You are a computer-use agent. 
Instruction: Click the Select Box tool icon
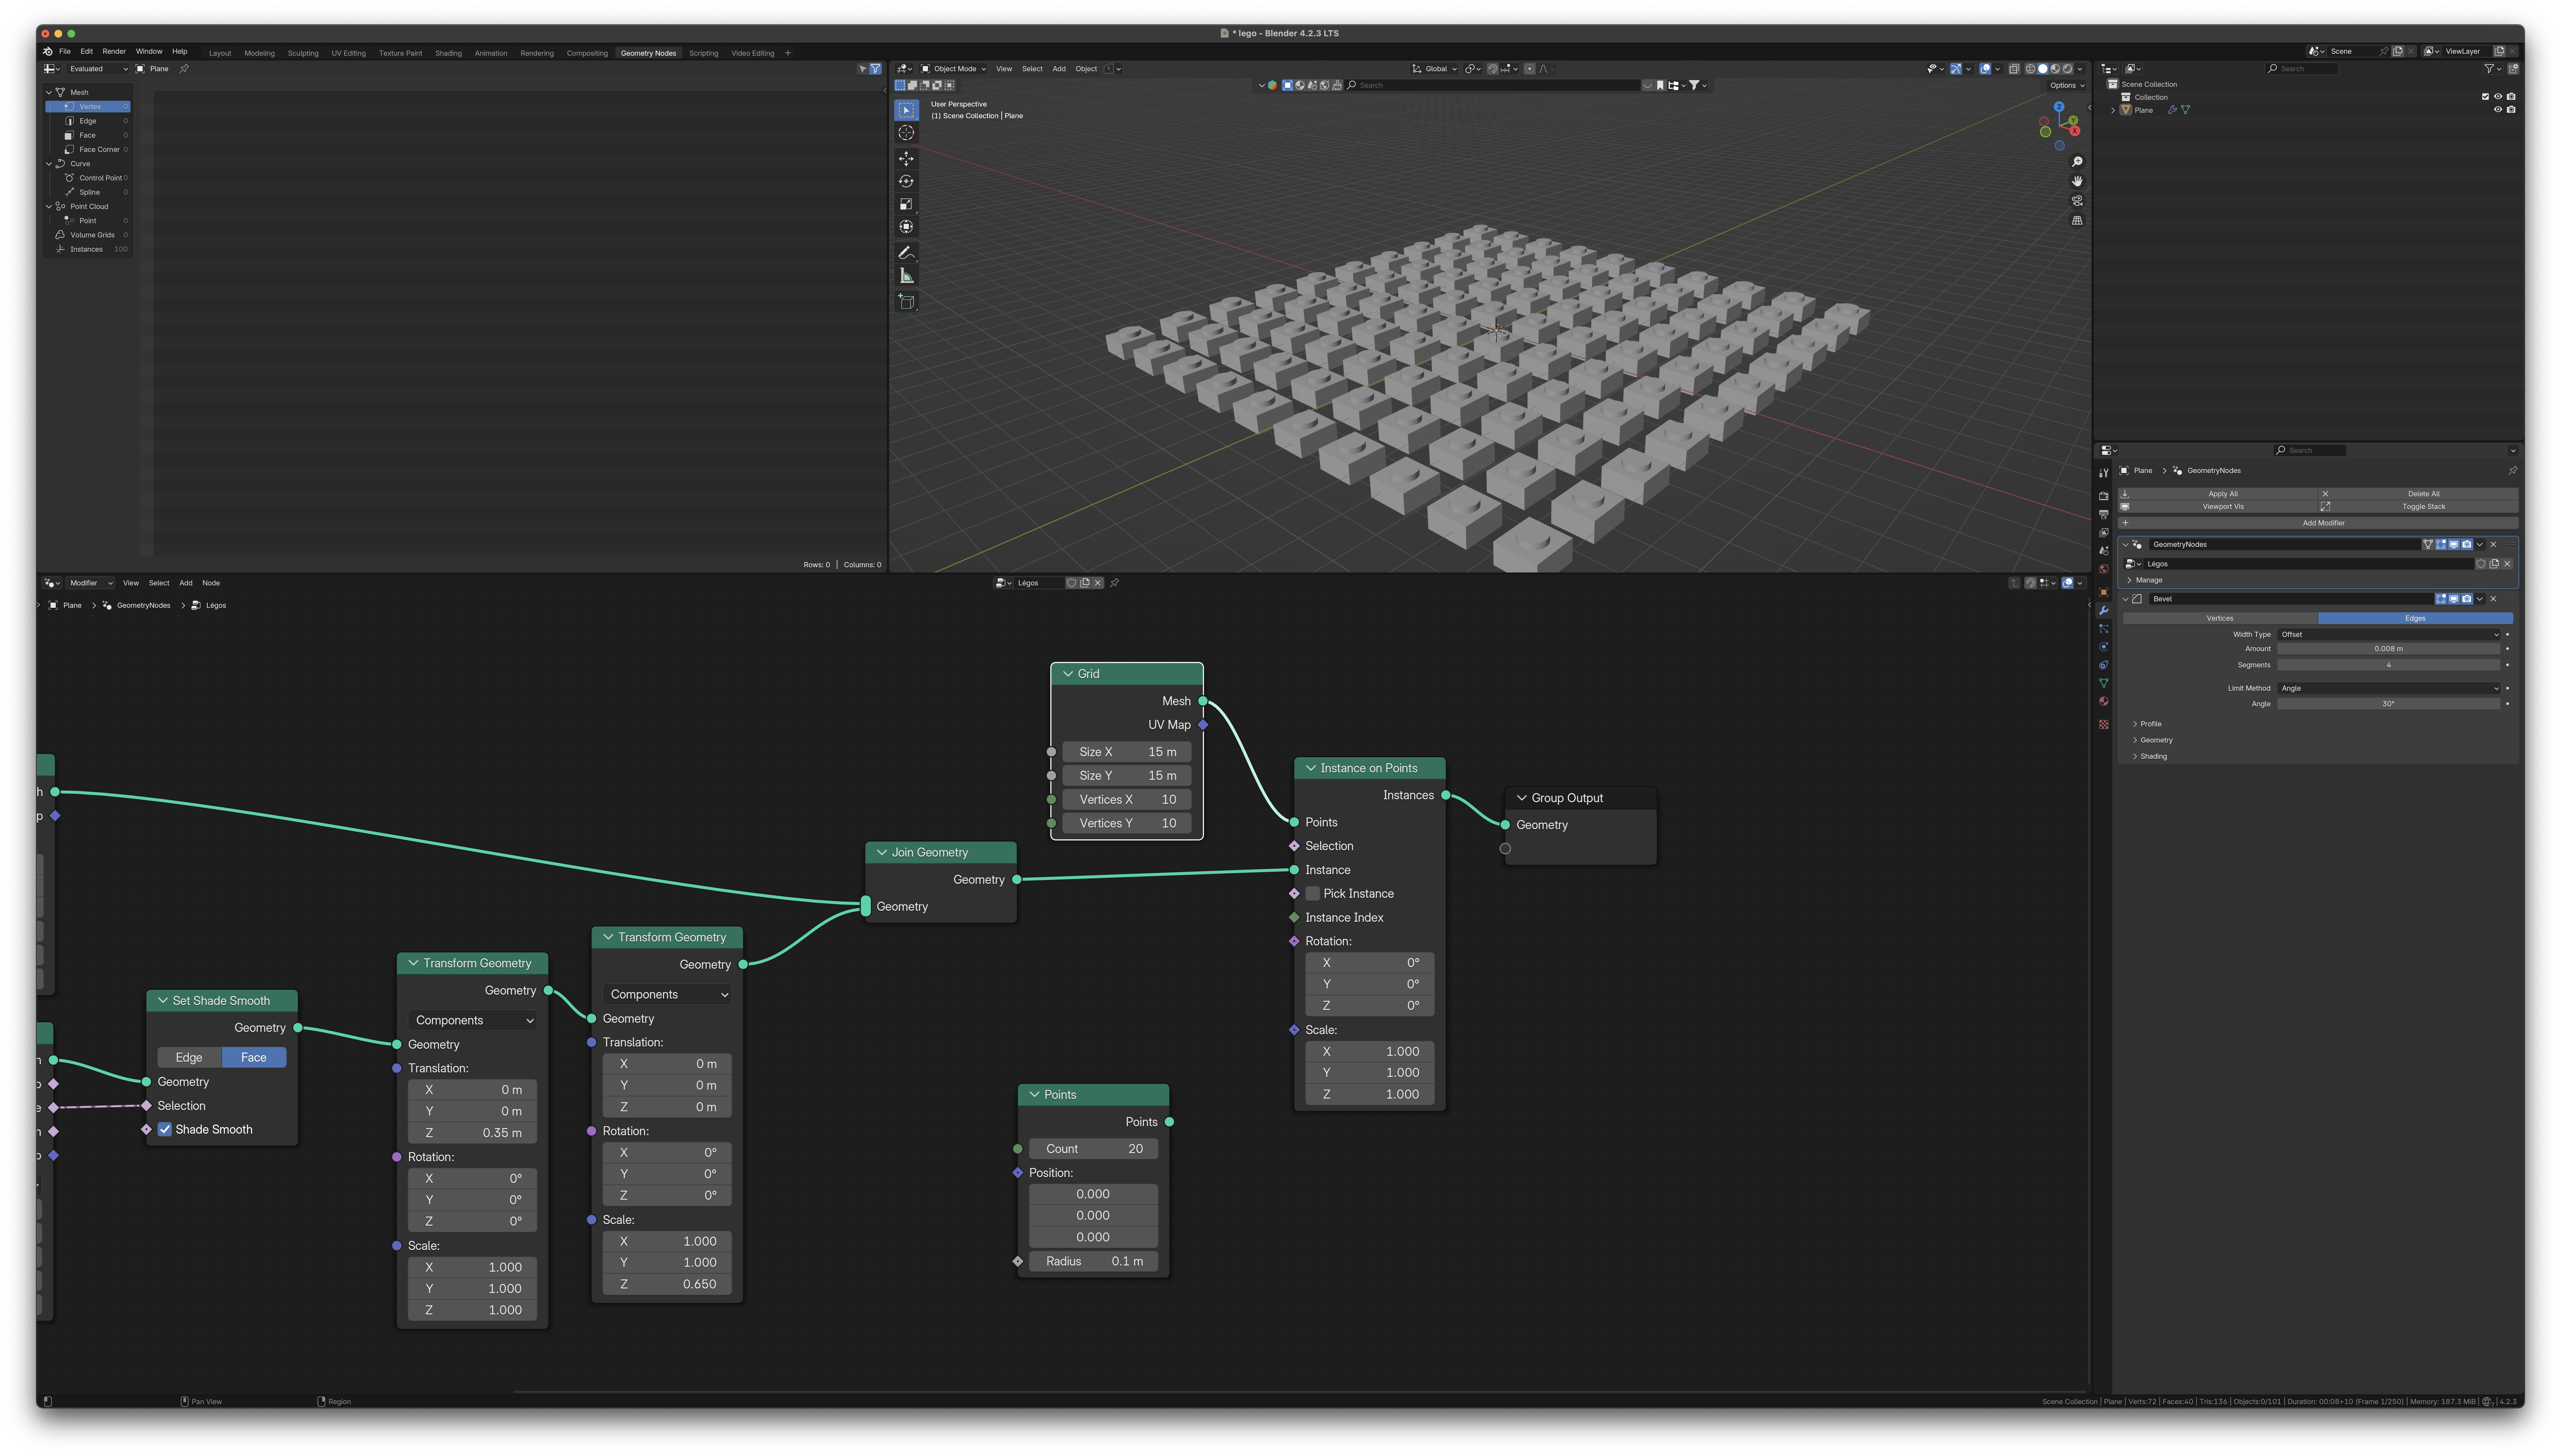coord(906,110)
